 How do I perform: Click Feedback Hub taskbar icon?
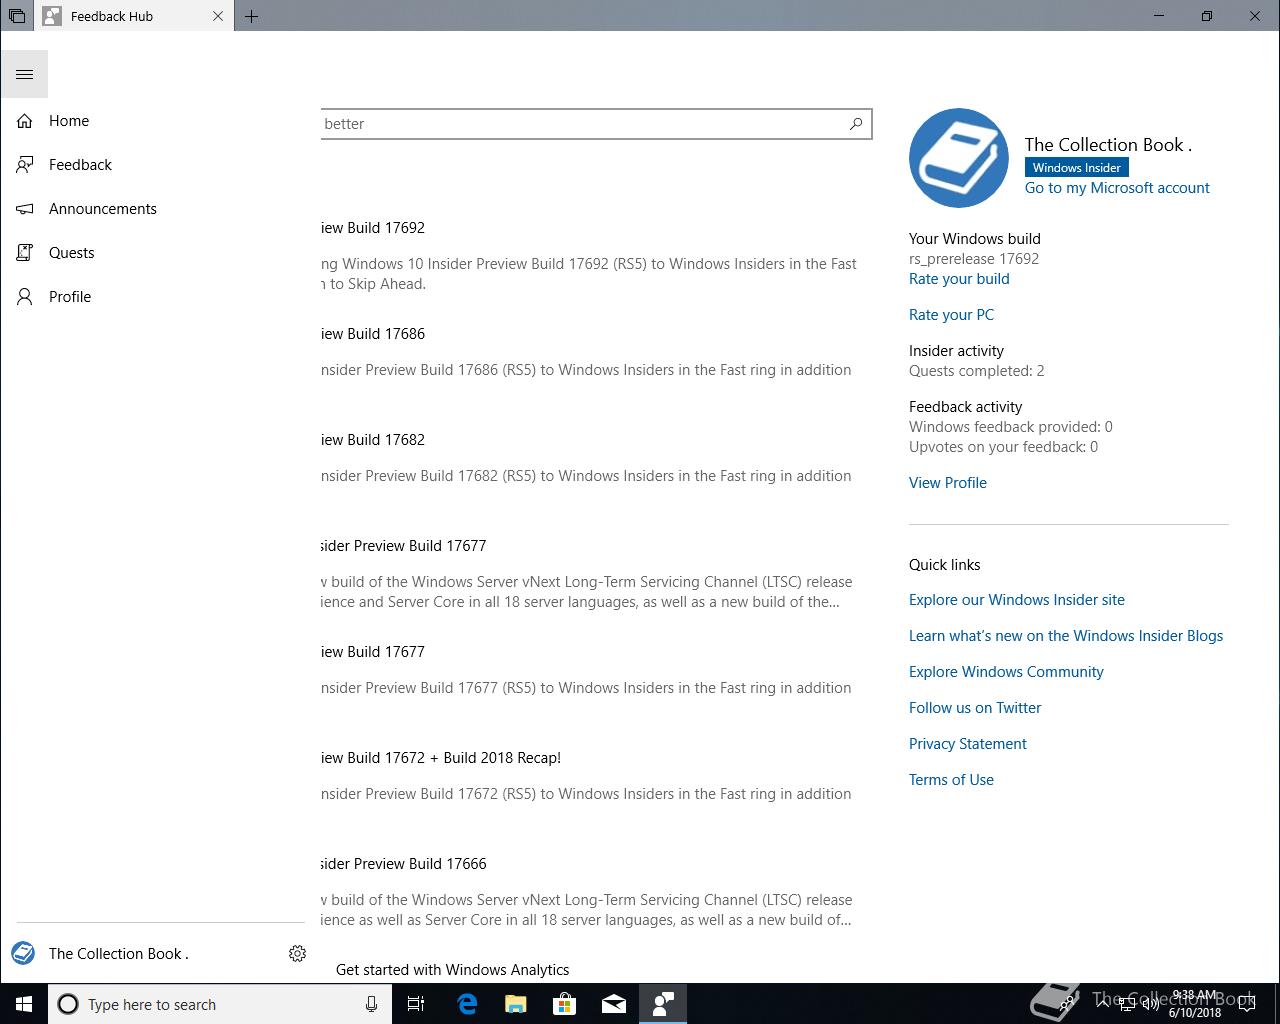coord(662,1004)
